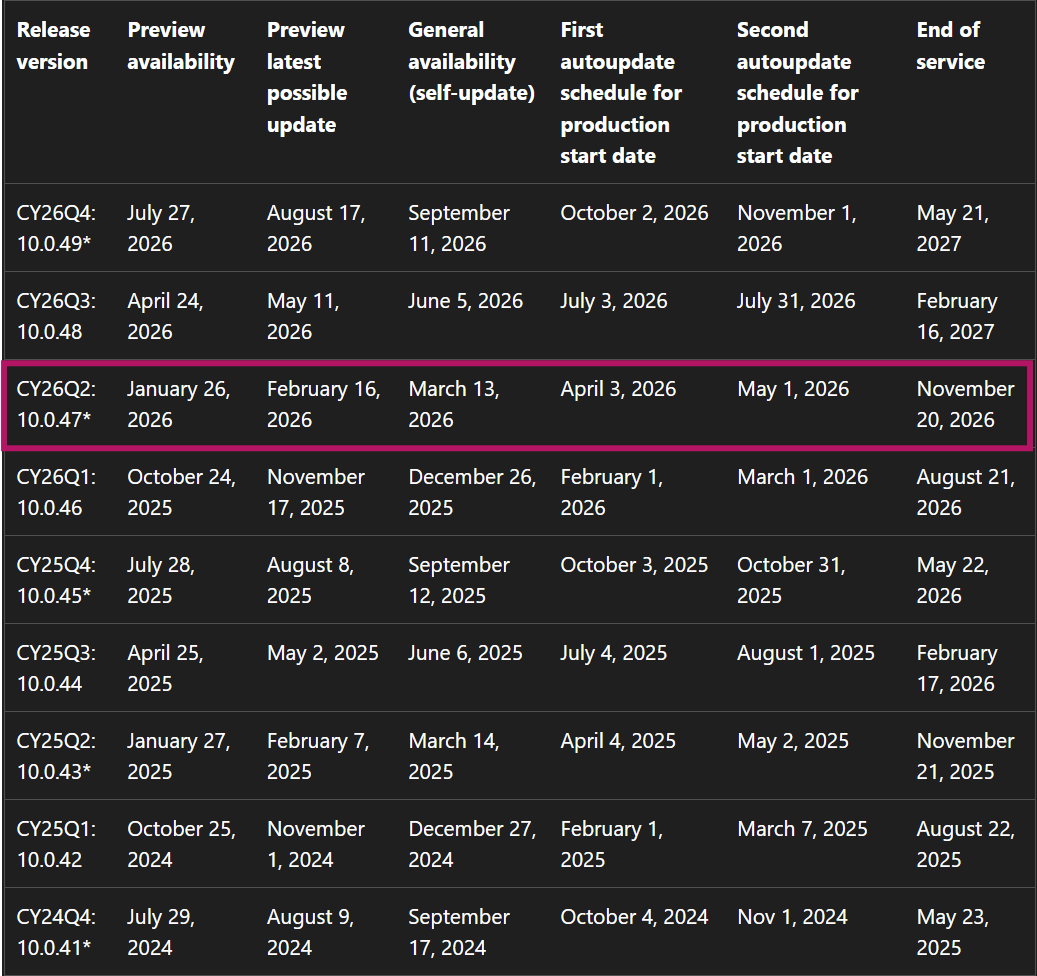
Task: Select the CY25Q4: 10.0.45 version cell
Action: (54, 580)
